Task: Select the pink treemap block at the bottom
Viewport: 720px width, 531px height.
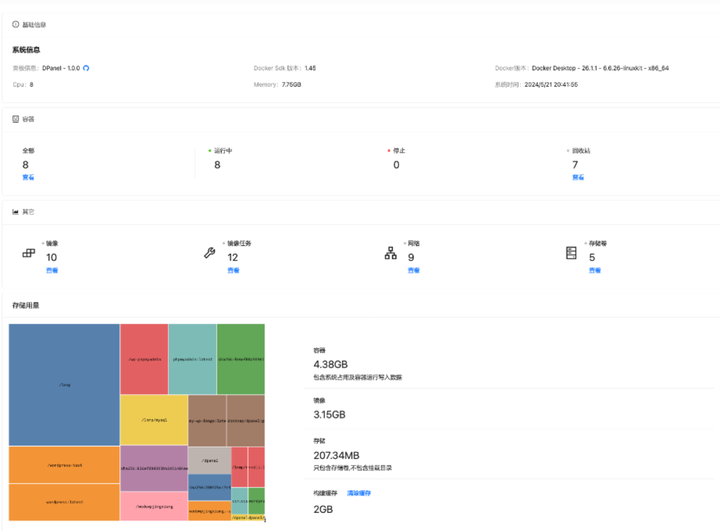Action: coord(154,506)
